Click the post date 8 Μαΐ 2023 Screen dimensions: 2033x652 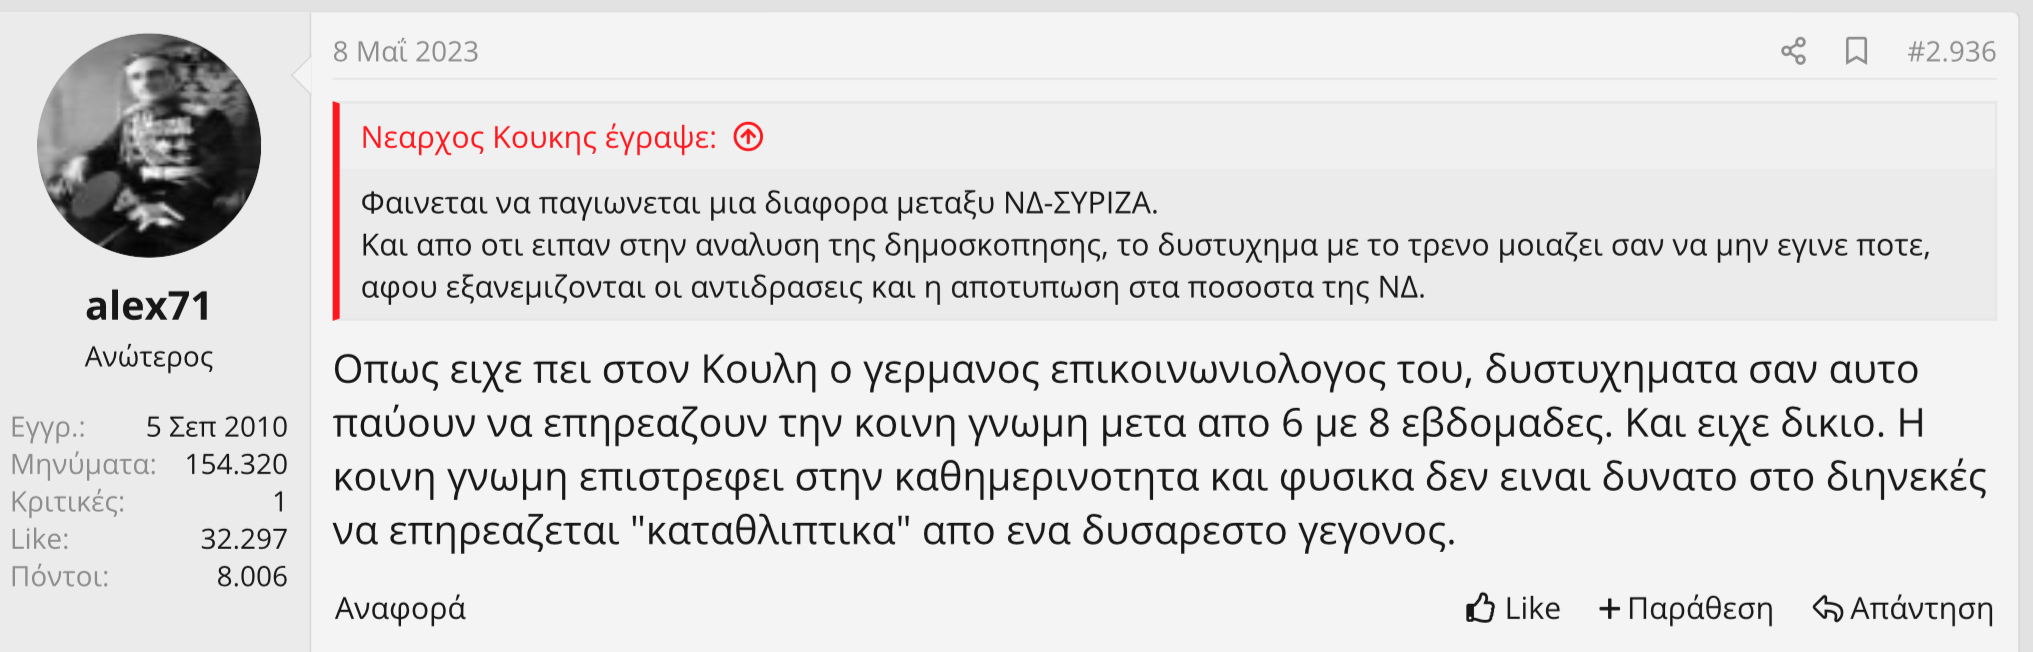click(x=406, y=51)
